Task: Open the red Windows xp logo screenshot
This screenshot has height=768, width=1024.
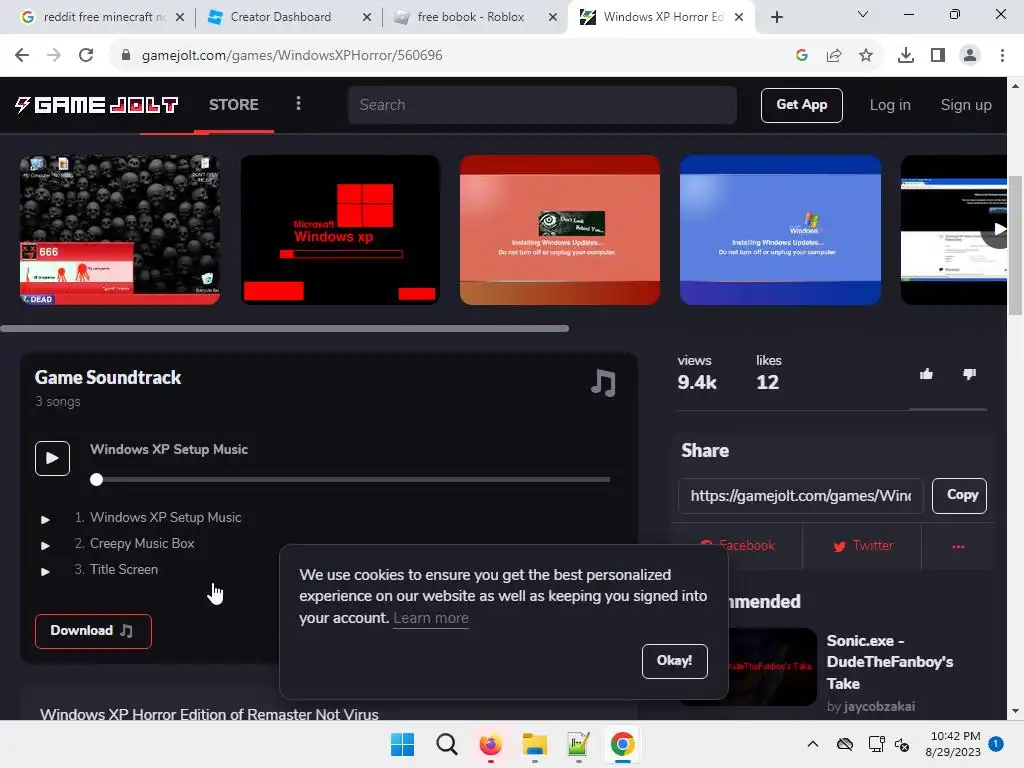Action: pos(340,230)
